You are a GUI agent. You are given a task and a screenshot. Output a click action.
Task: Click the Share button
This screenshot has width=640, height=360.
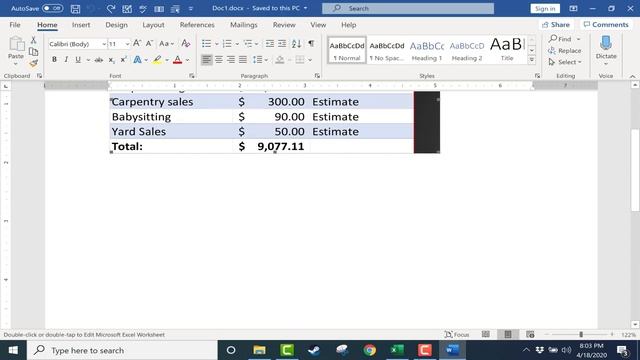(x=556, y=24)
